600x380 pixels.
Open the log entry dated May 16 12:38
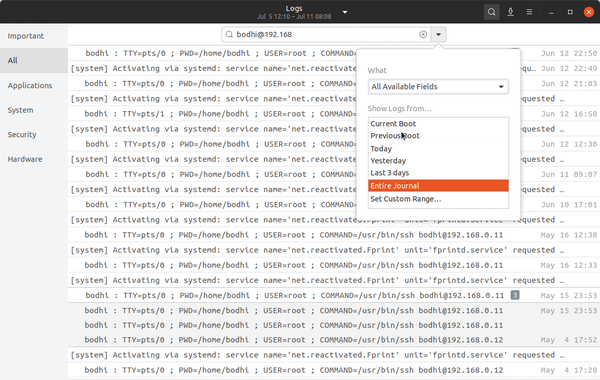[334, 235]
